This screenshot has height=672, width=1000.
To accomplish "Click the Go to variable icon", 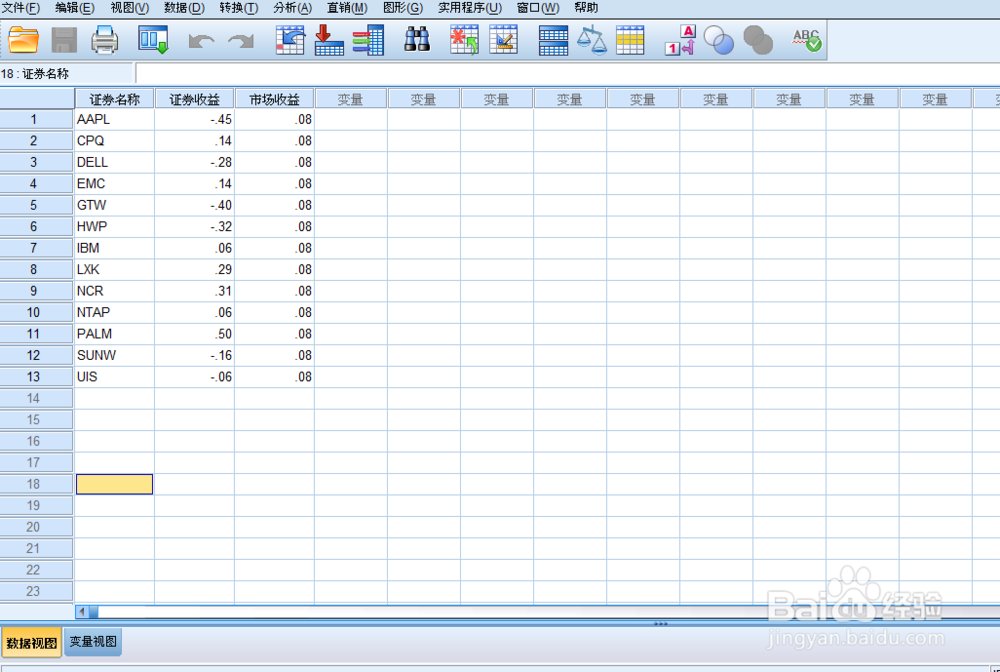I will (x=329, y=40).
